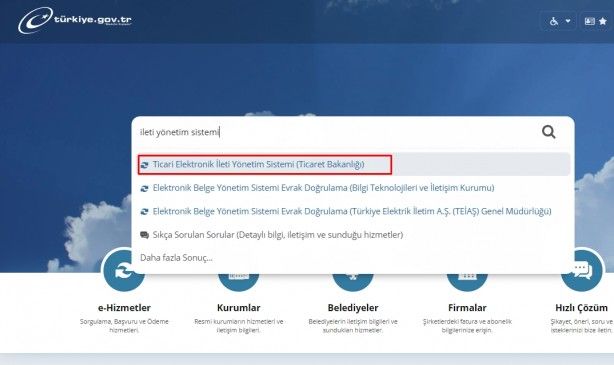The height and width of the screenshot is (365, 614).
Task: Click the Kurumlar circular icon
Action: (x=238, y=282)
